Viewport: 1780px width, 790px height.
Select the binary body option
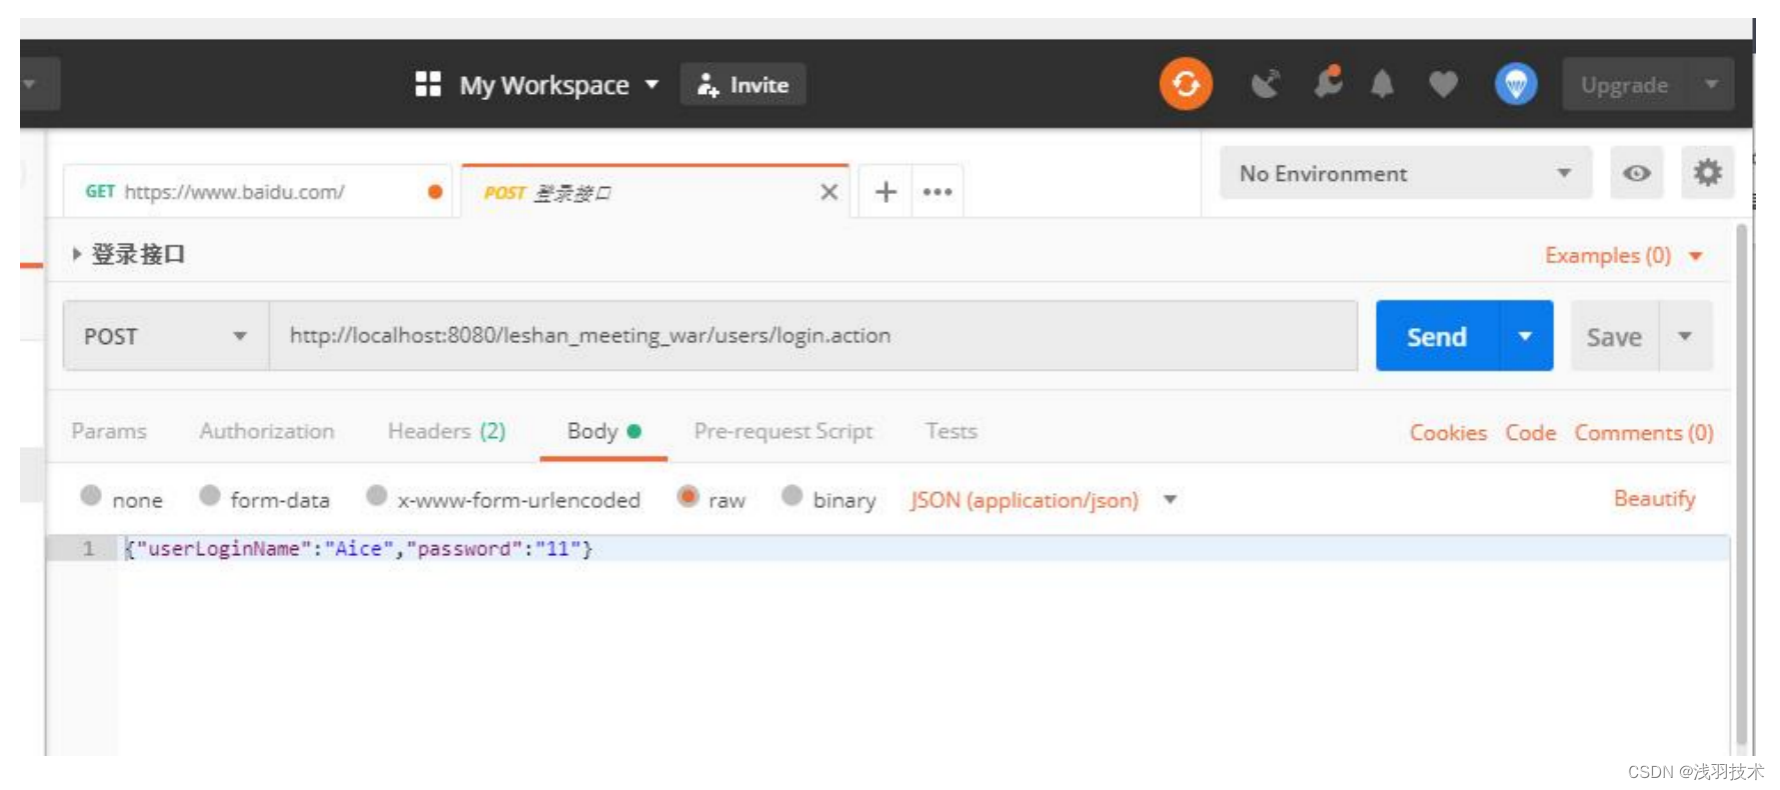792,496
